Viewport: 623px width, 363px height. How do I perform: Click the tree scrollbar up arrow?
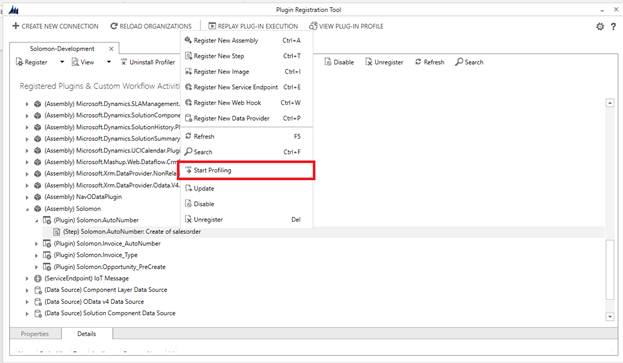[610, 103]
